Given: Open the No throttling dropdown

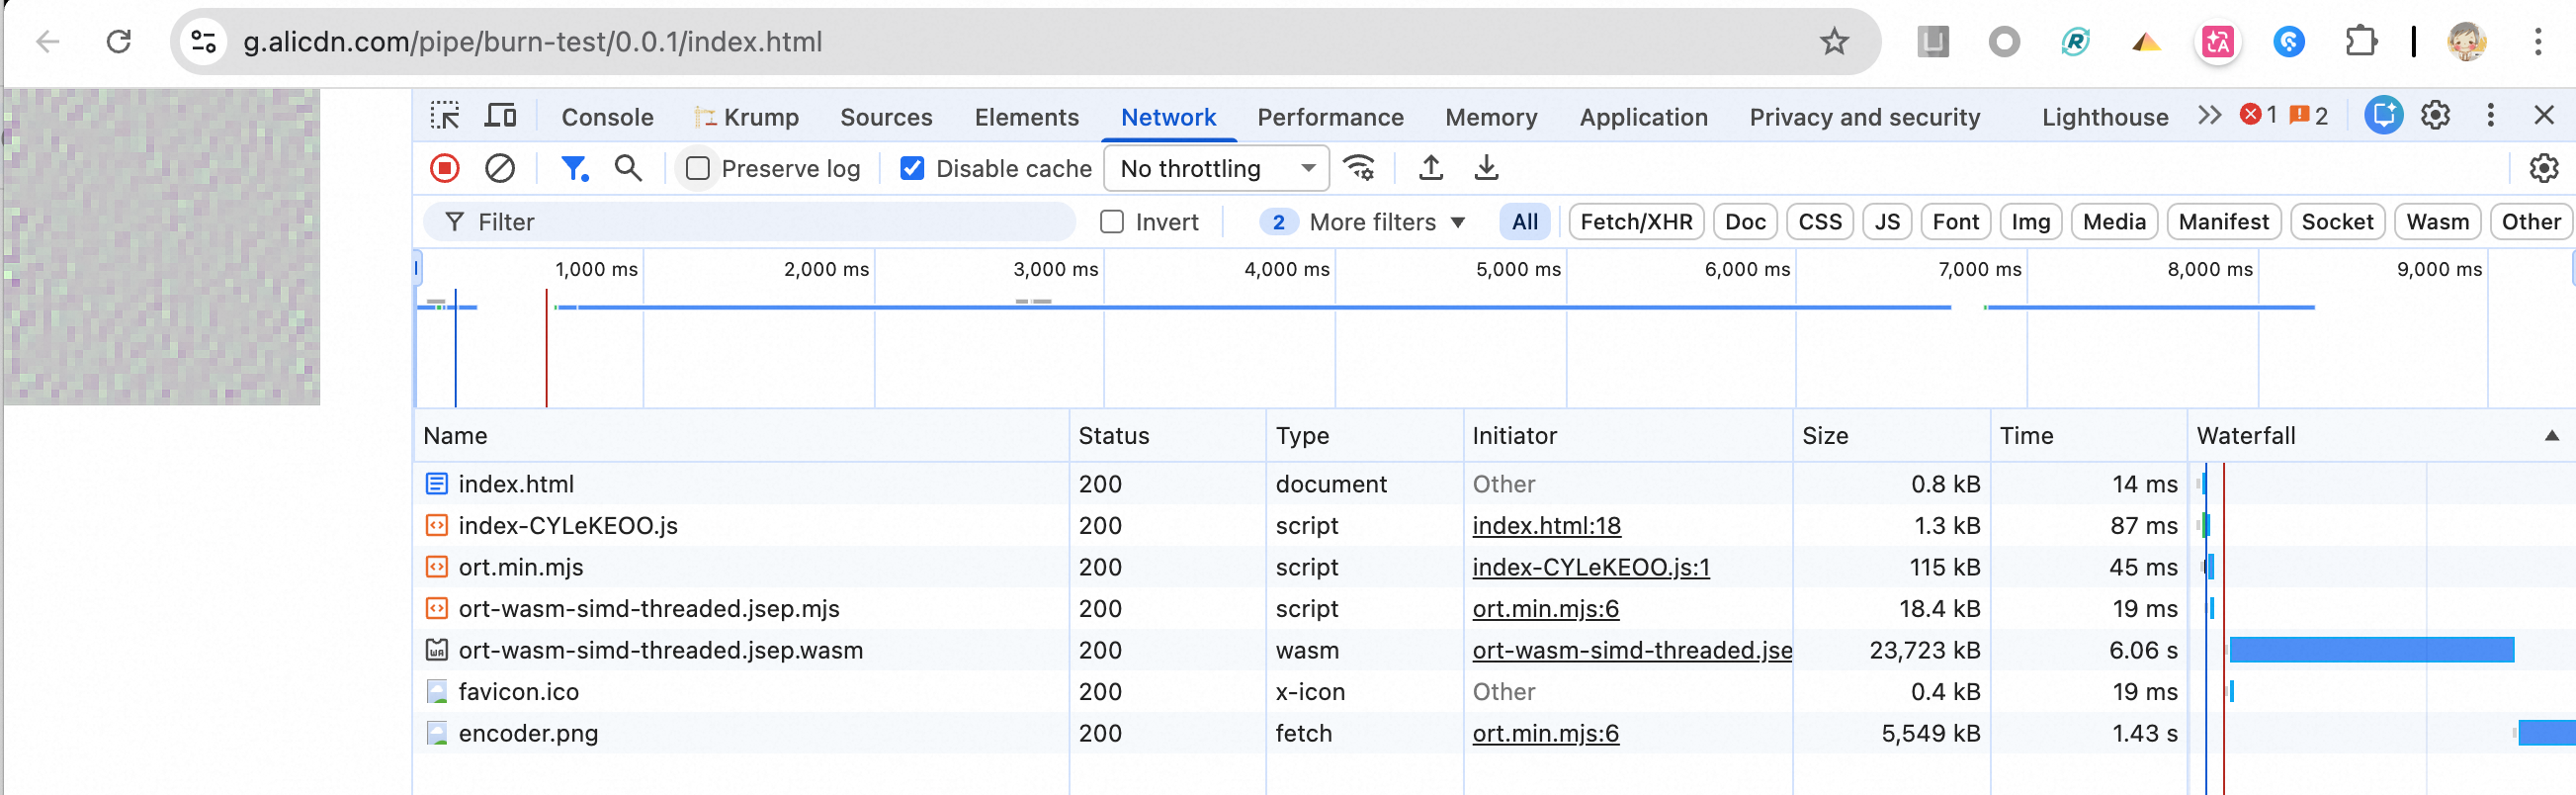Looking at the screenshot, I should [1216, 168].
